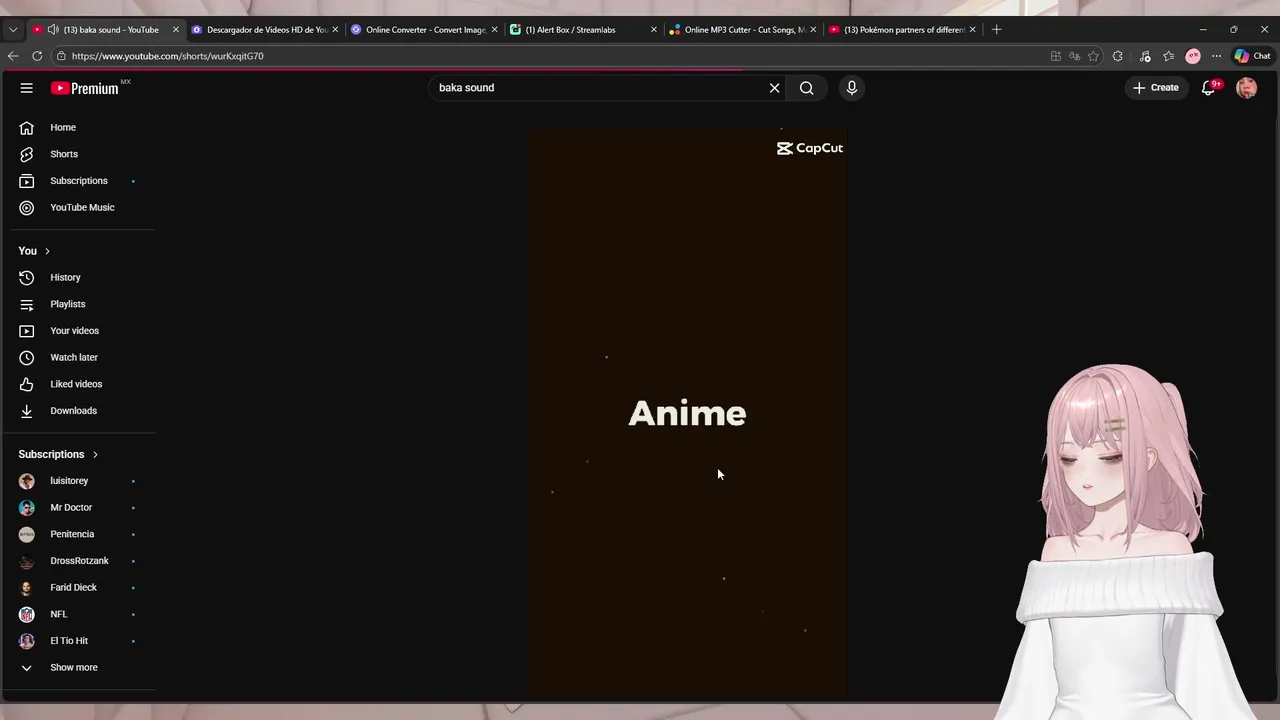This screenshot has width=1280, height=720.
Task: Click the translate page icon
Action: click(x=1075, y=56)
